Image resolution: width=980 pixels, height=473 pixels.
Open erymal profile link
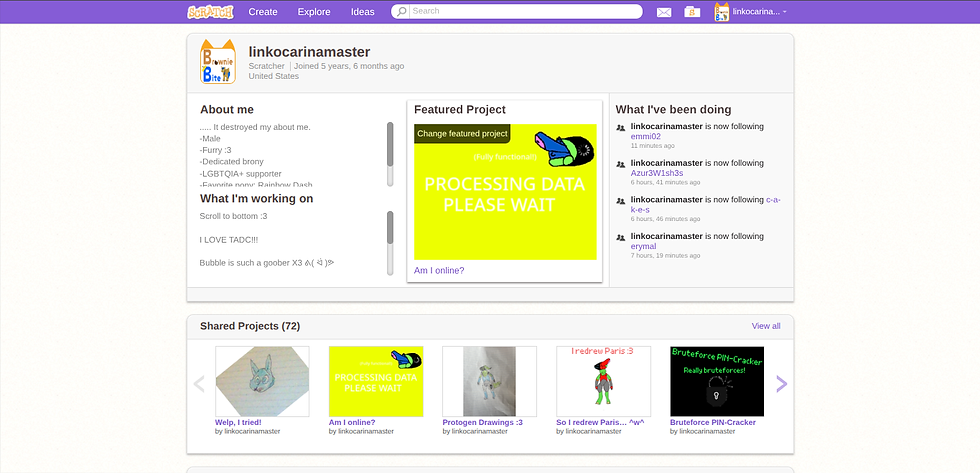point(644,246)
